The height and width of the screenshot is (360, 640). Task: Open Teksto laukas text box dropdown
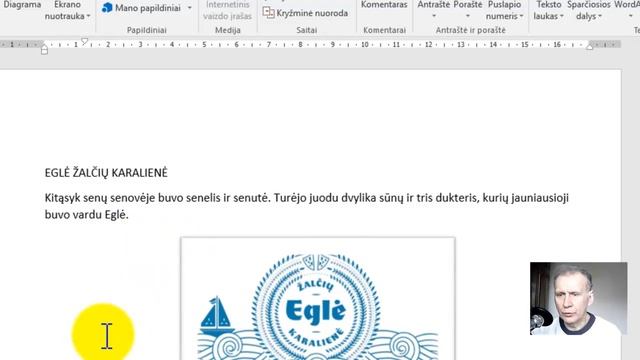coord(548,11)
